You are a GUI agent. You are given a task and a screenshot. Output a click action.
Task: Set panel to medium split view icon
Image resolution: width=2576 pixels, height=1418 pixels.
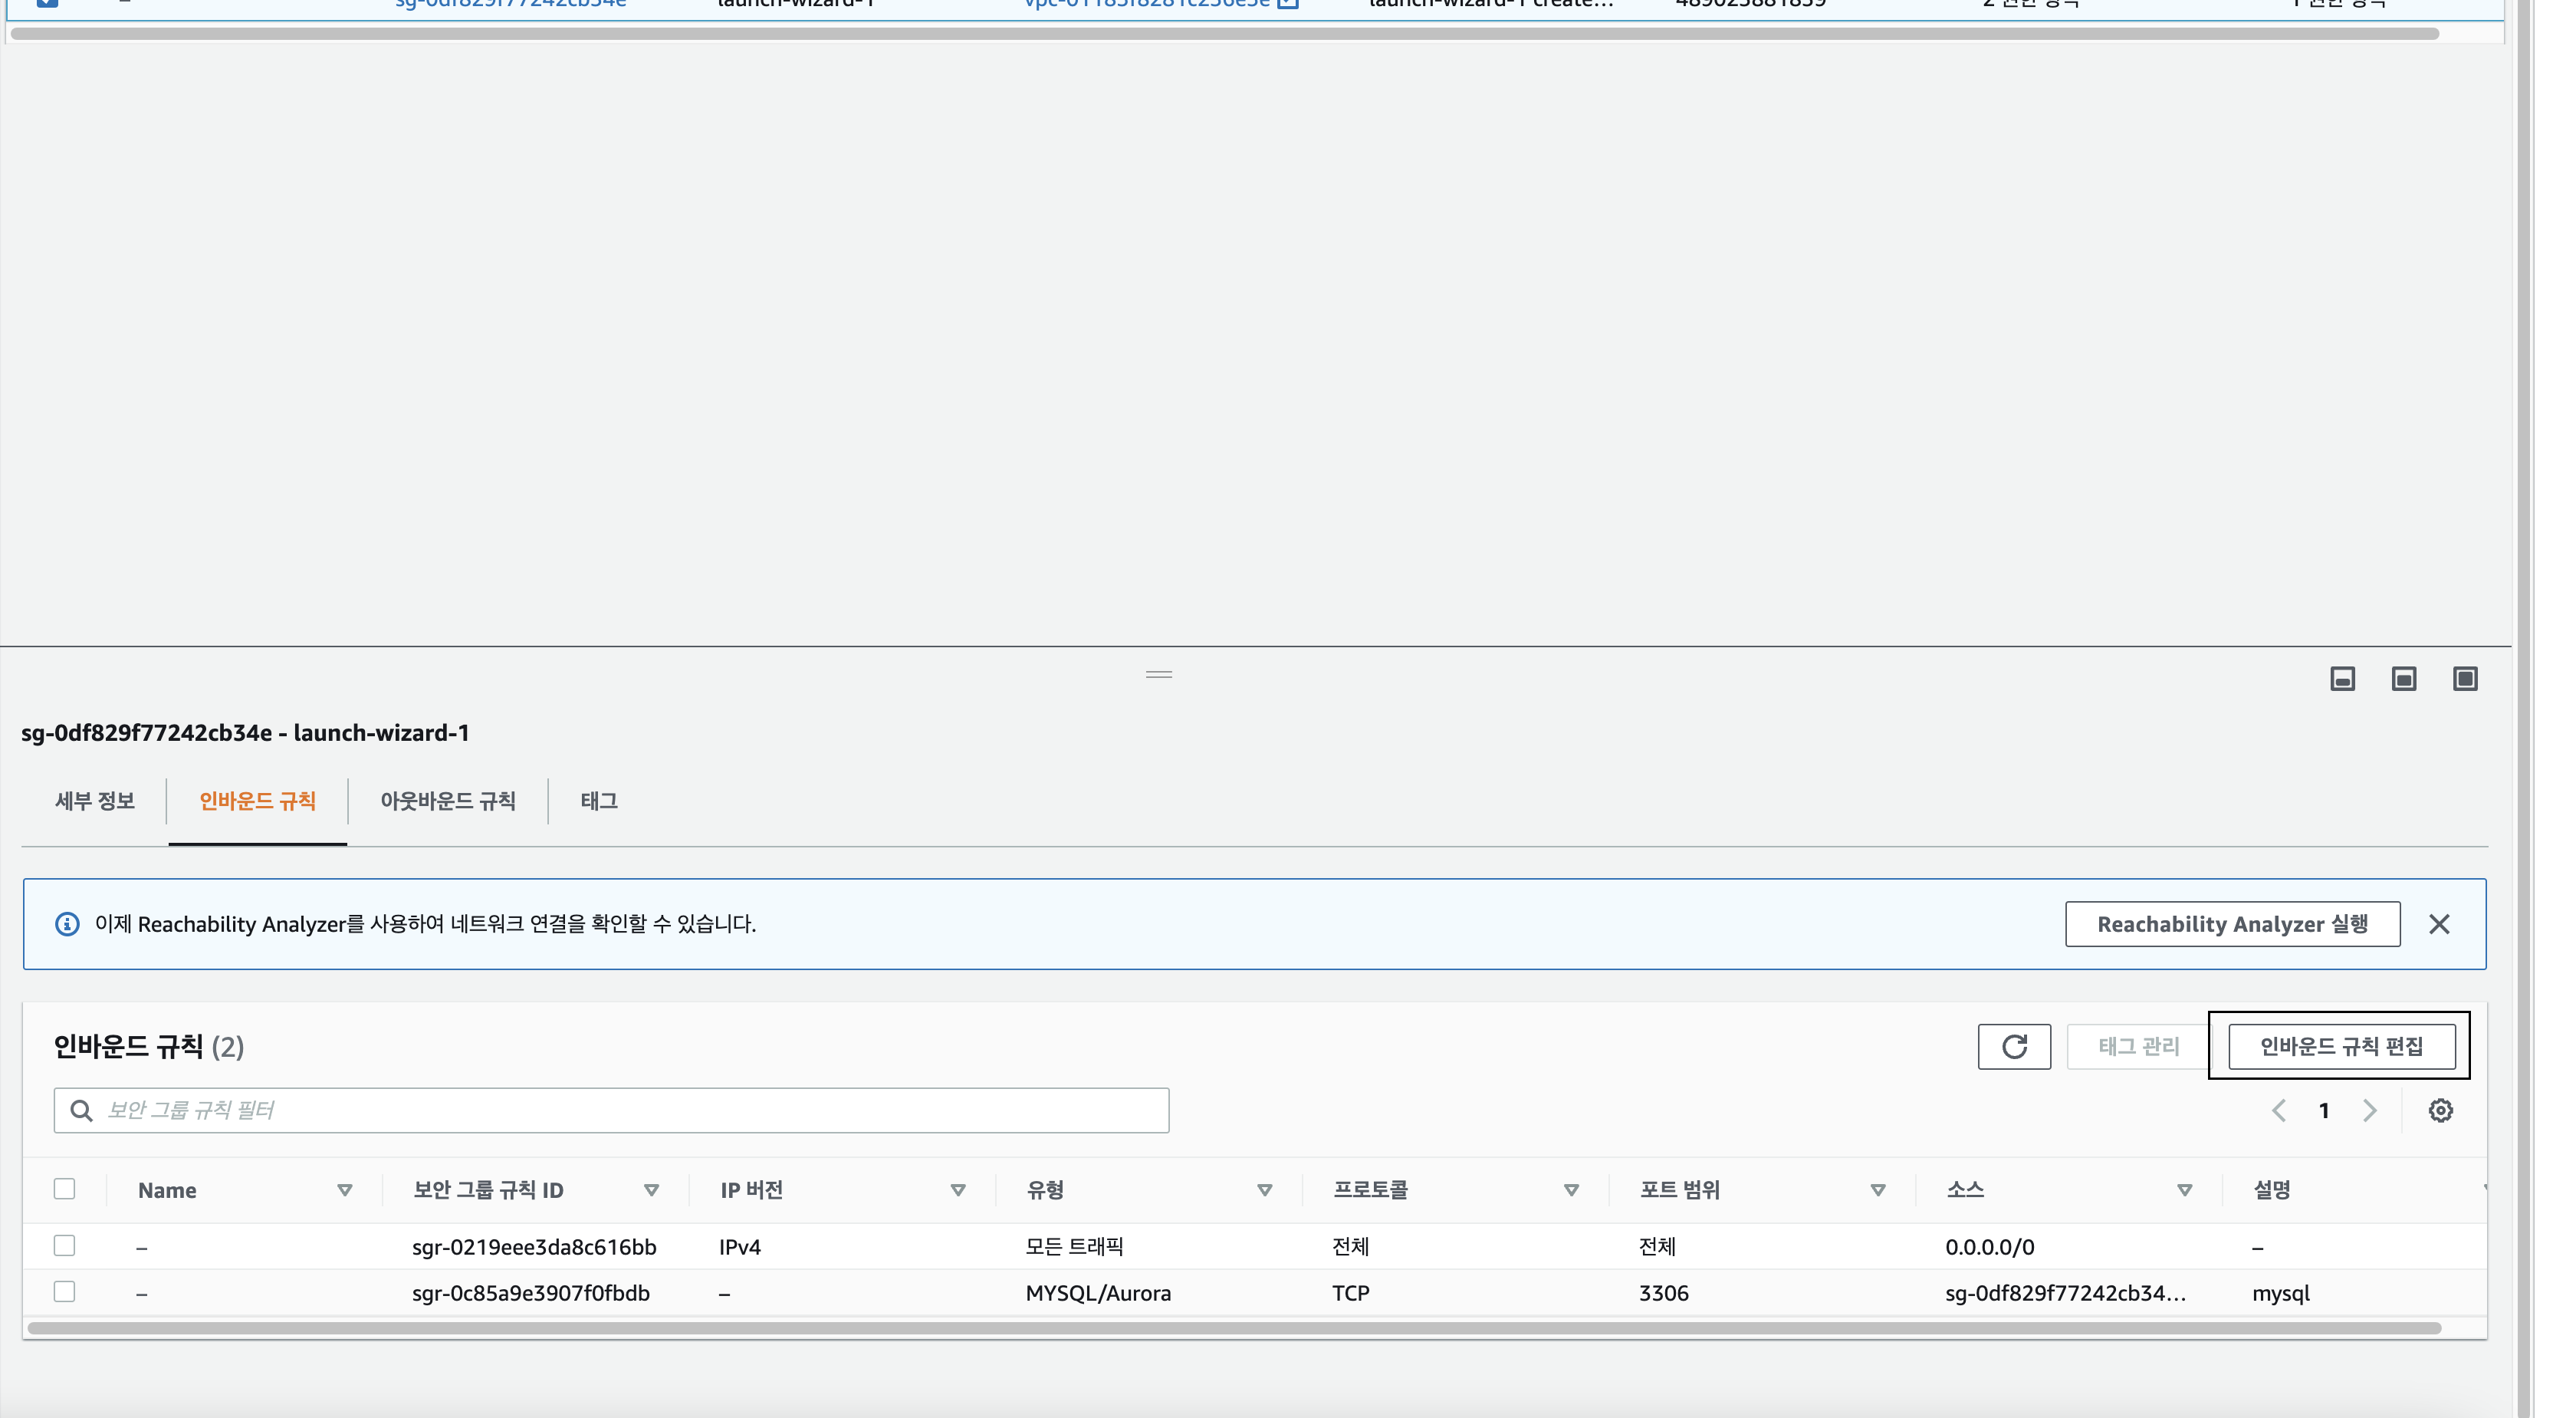[2404, 679]
